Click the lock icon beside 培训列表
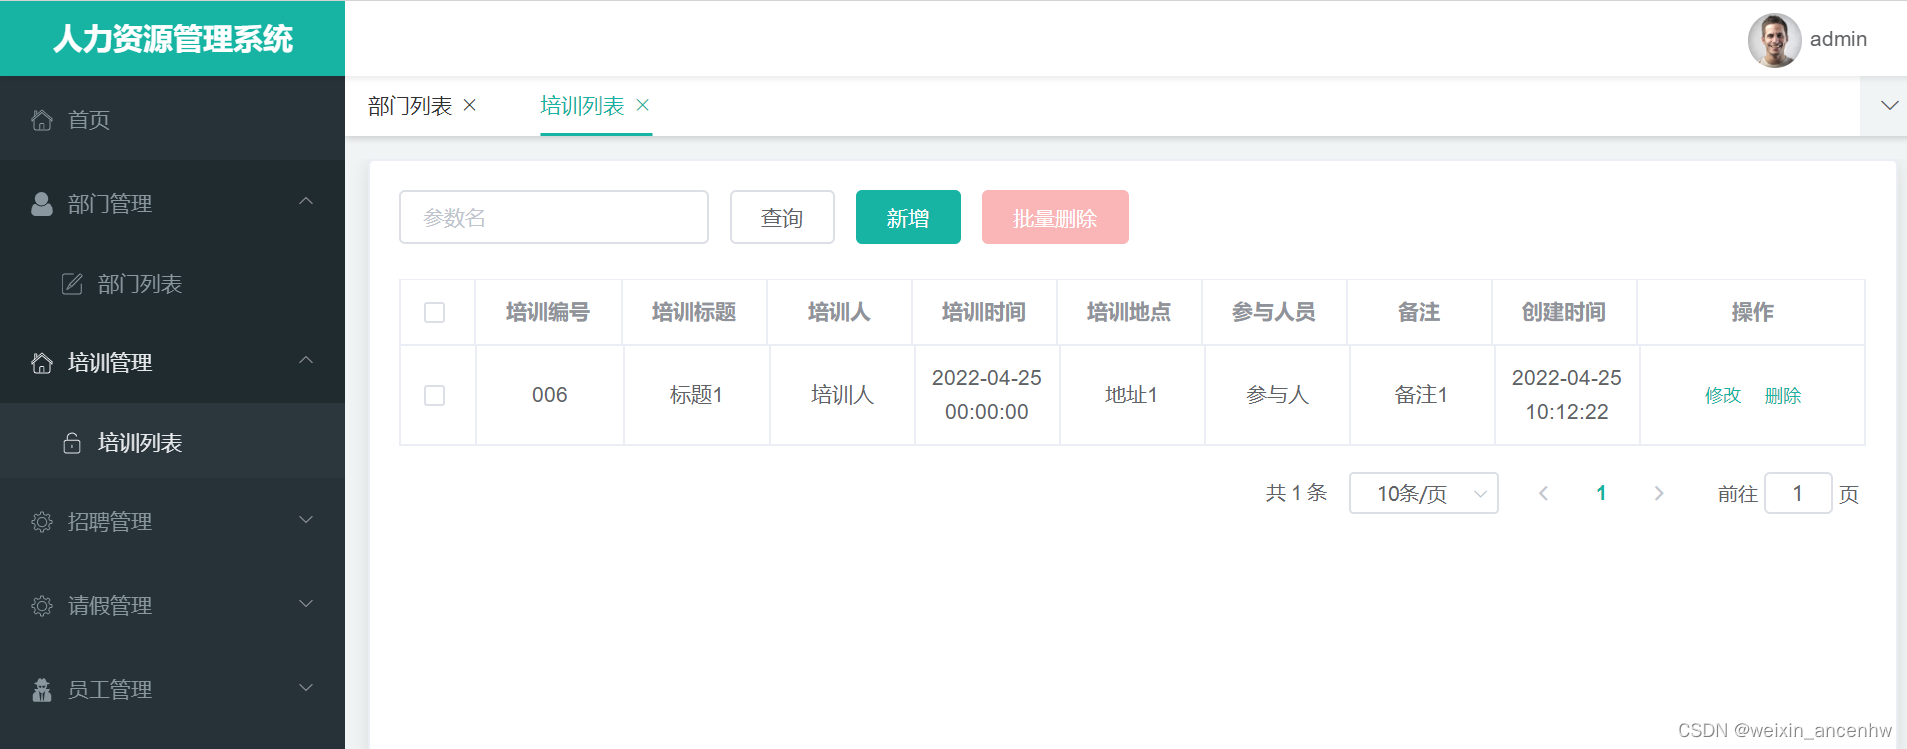This screenshot has height=749, width=1907. [x=72, y=443]
